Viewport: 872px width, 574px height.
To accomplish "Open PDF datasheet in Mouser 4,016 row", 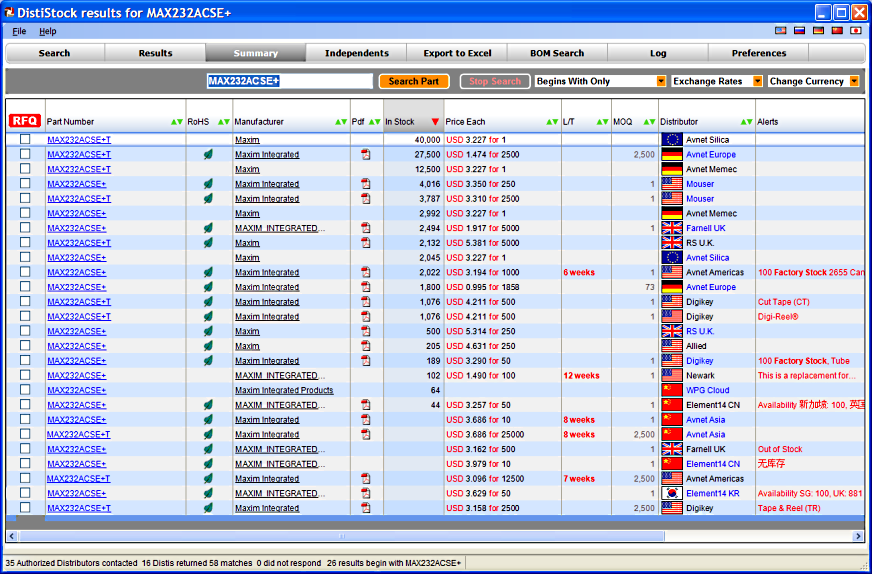I will click(x=365, y=184).
